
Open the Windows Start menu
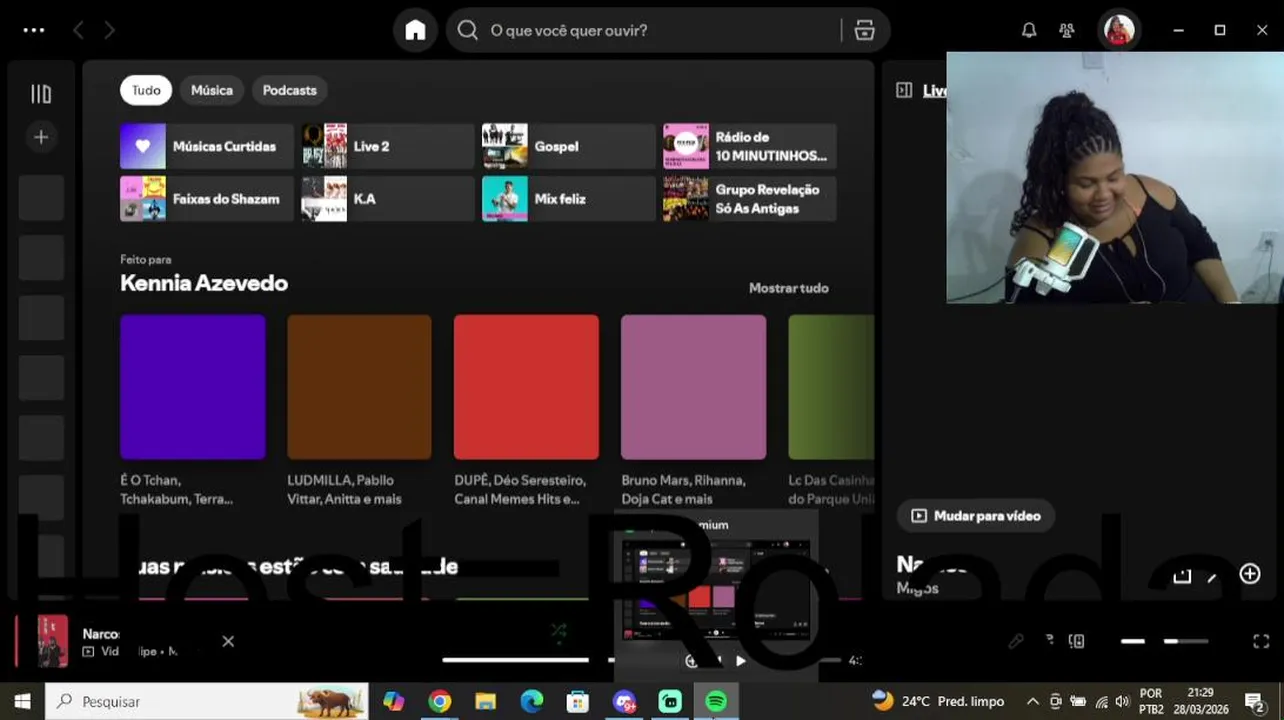coord(22,701)
